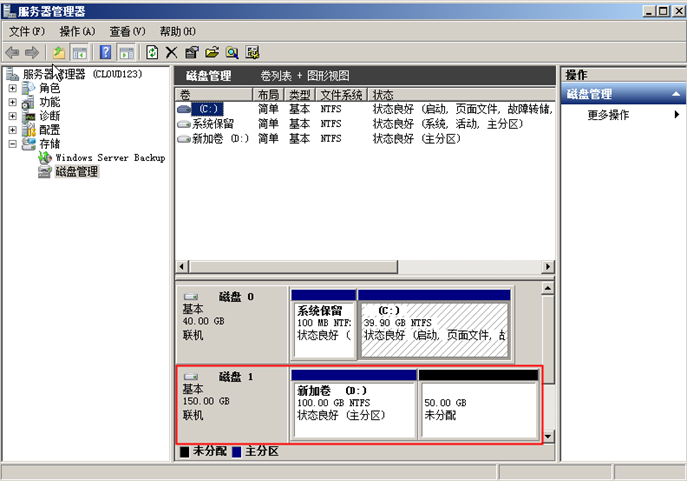Expand the 角色 tree node
The height and width of the screenshot is (481, 687).
point(12,88)
